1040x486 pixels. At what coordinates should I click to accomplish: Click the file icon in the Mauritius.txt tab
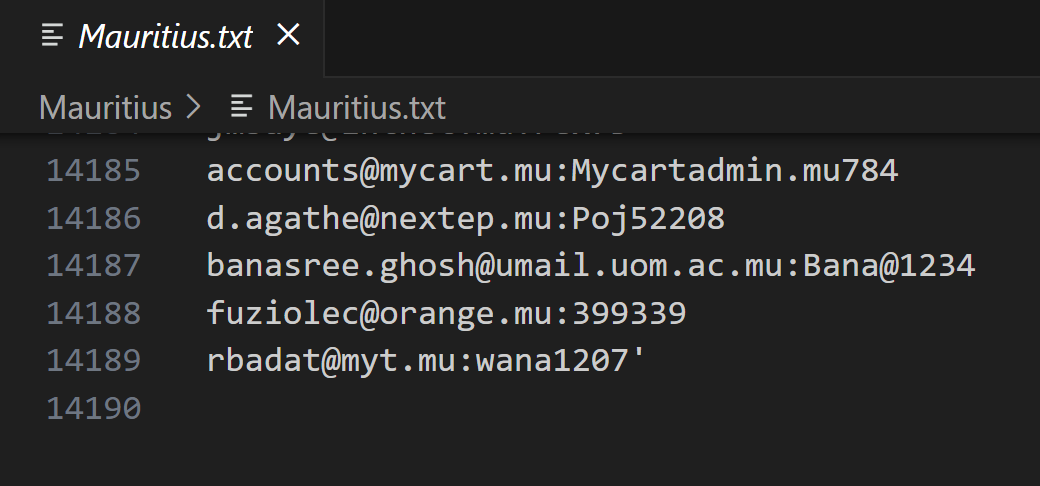coord(52,37)
